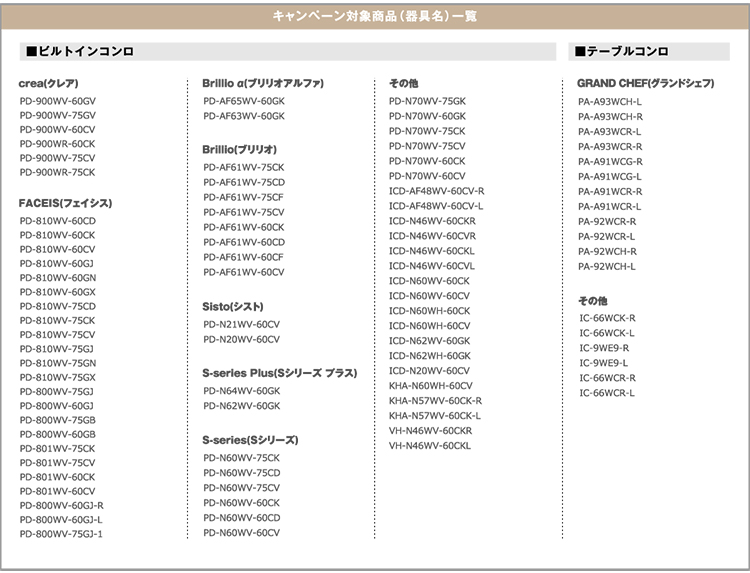Click model PD-801WV-75CV

pos(57,463)
